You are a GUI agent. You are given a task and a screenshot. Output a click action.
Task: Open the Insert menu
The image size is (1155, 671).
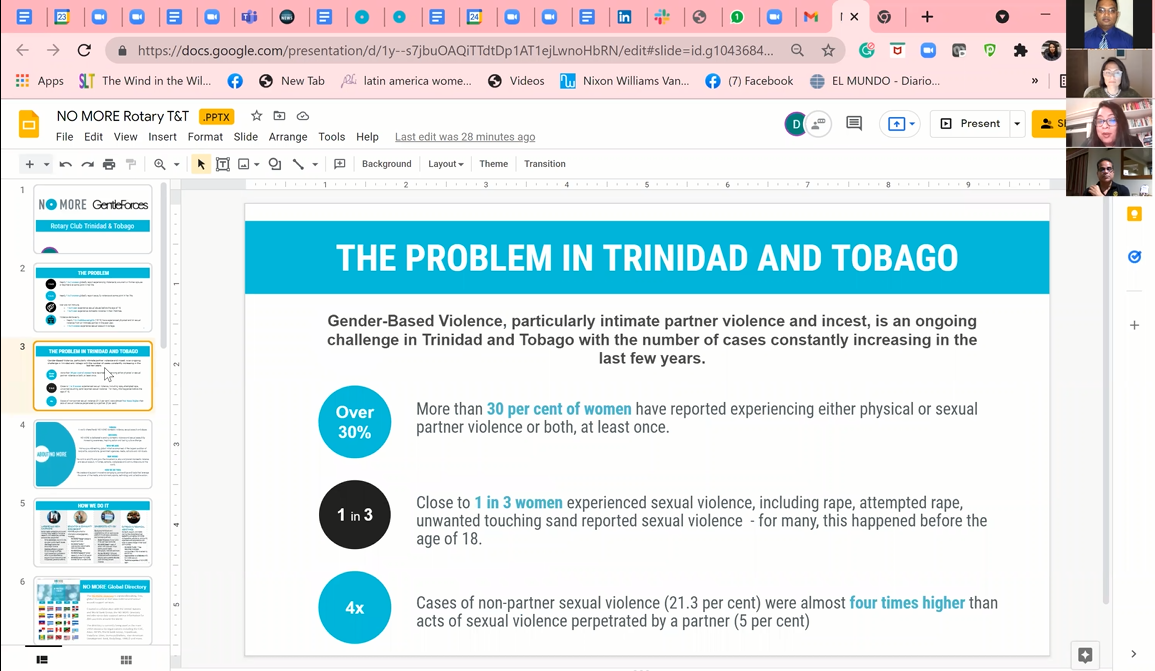(x=162, y=137)
